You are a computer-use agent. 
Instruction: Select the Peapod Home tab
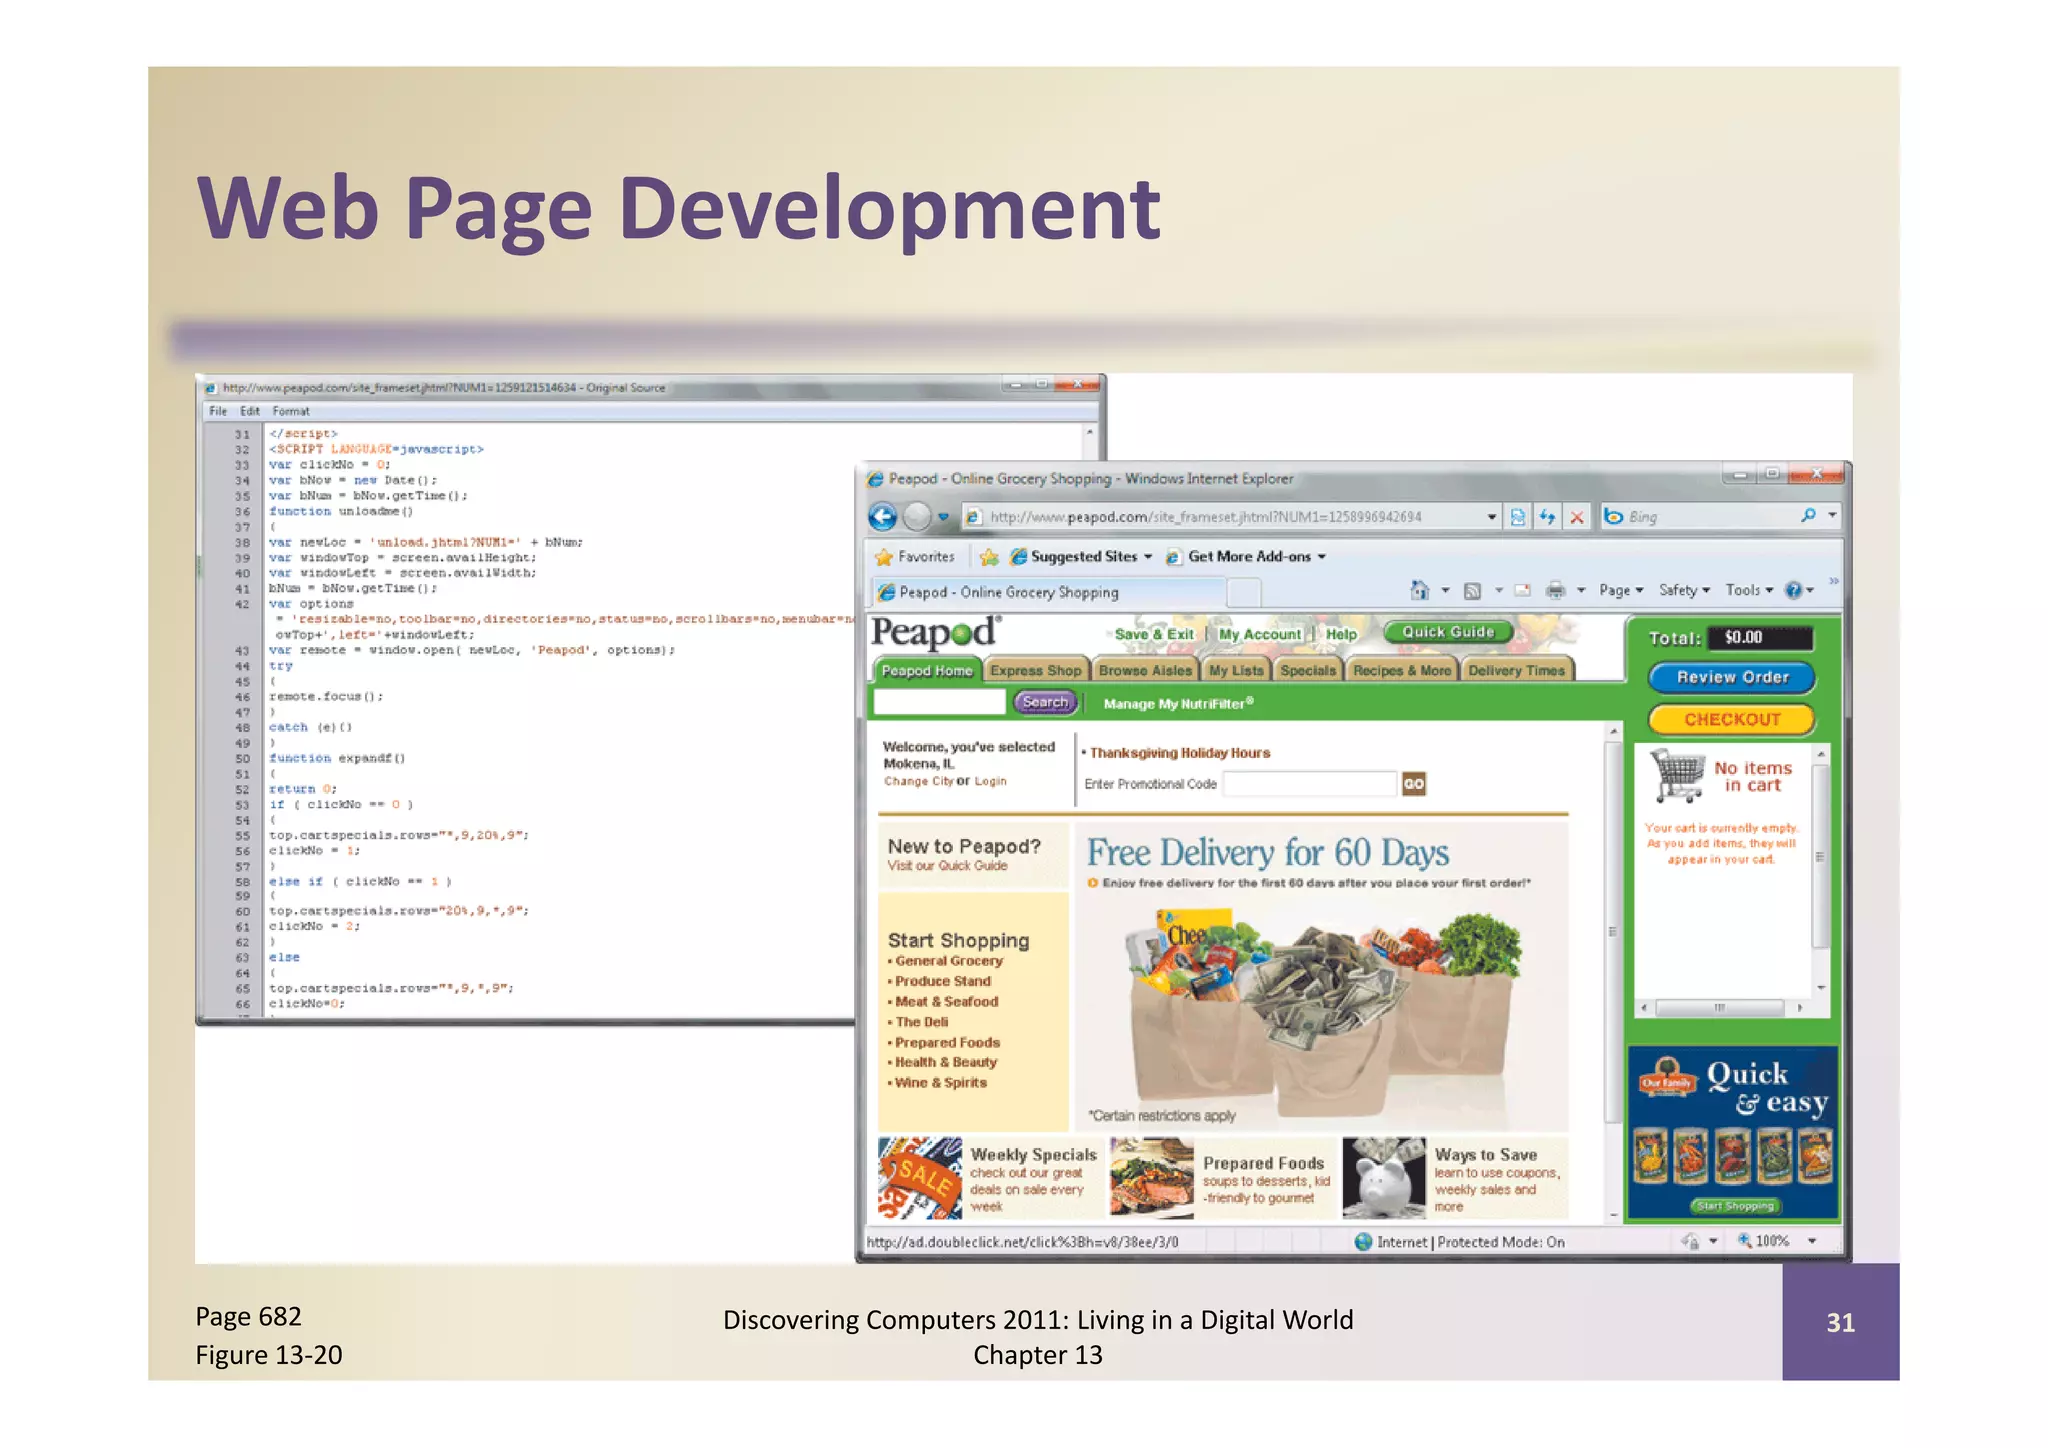[x=927, y=671]
